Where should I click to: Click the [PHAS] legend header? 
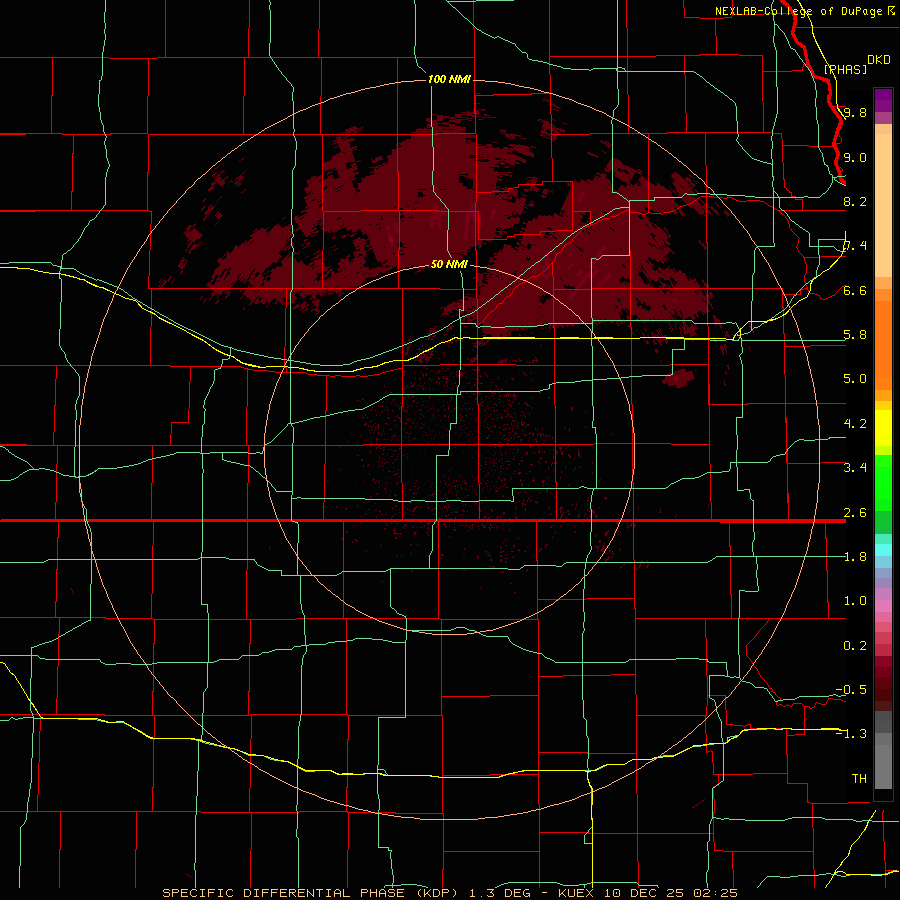click(845, 69)
